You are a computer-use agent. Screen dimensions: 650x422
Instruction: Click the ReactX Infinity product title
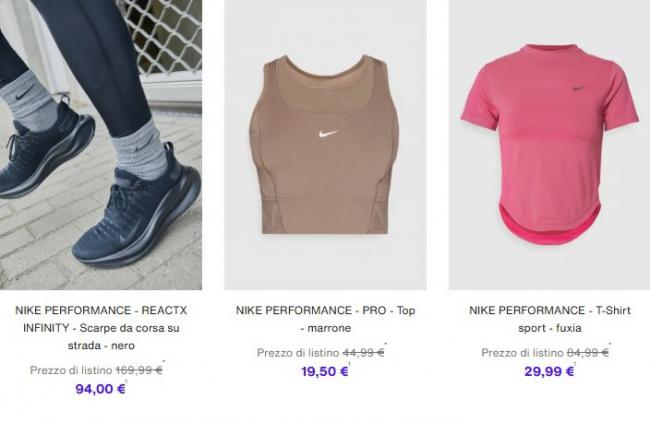101,328
